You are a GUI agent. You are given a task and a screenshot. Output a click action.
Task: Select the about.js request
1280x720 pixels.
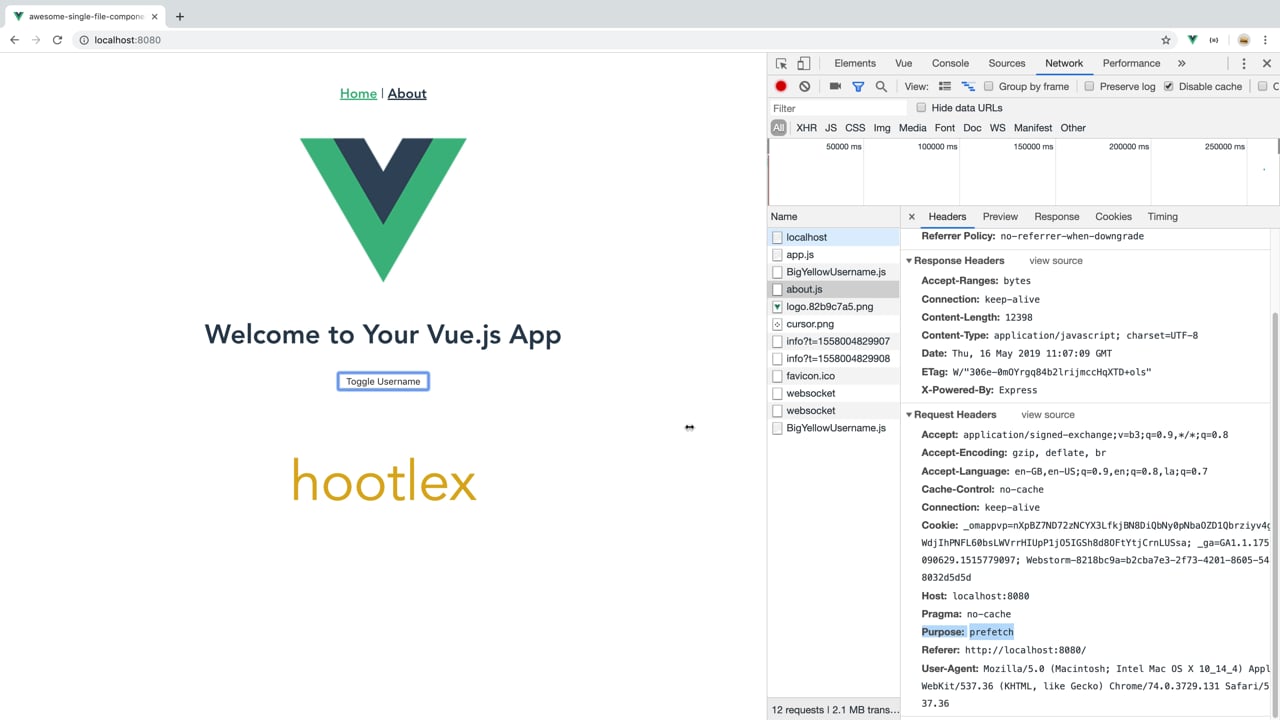pyautogui.click(x=834, y=289)
